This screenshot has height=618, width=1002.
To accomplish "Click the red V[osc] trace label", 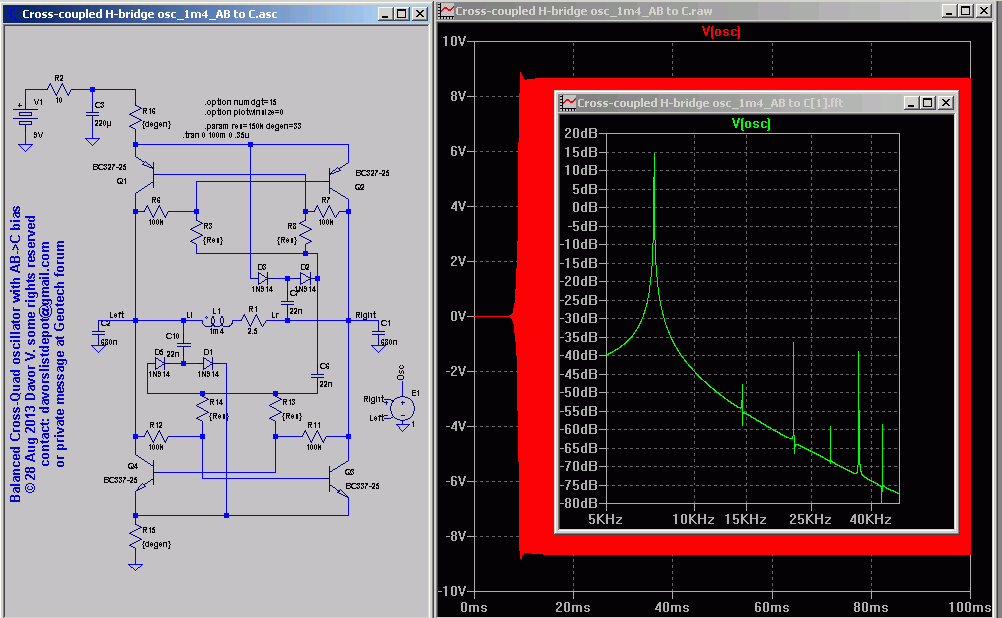I will point(721,32).
